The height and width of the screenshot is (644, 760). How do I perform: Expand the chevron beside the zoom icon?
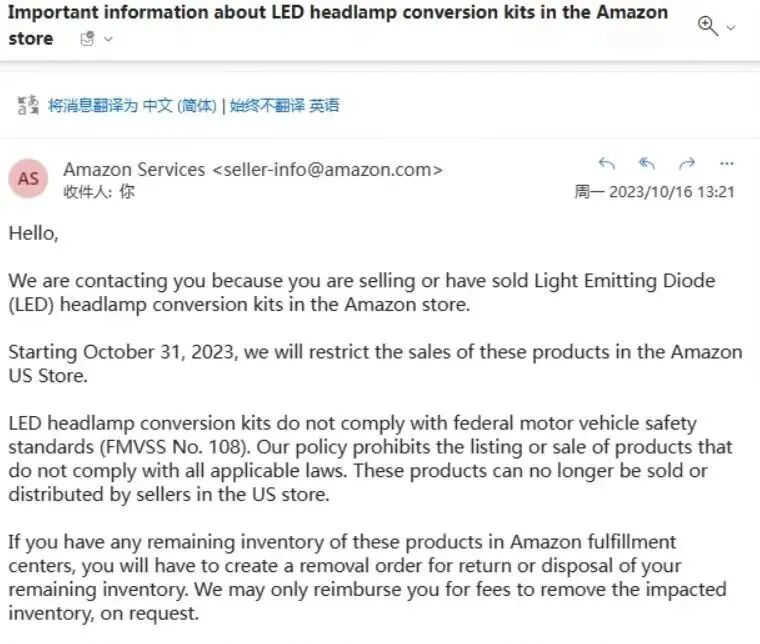pyautogui.click(x=730, y=28)
